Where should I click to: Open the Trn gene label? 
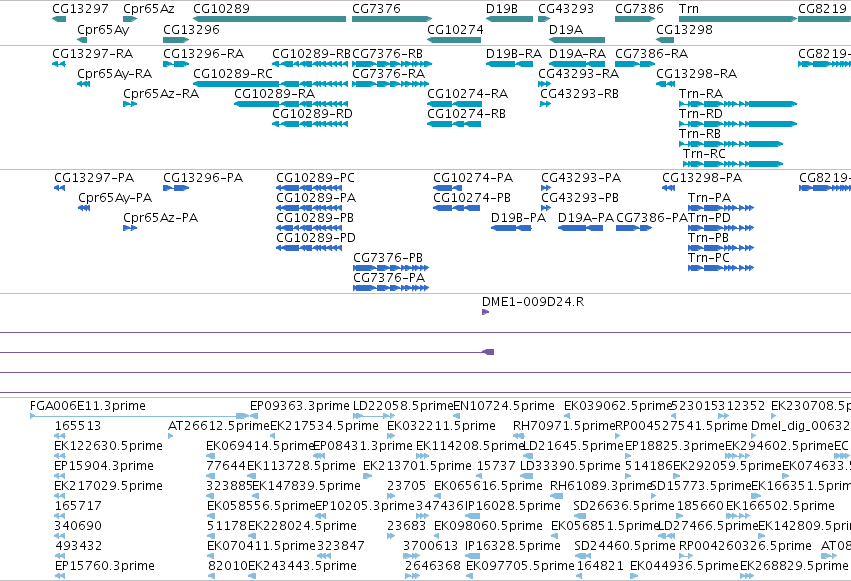[x=689, y=9]
